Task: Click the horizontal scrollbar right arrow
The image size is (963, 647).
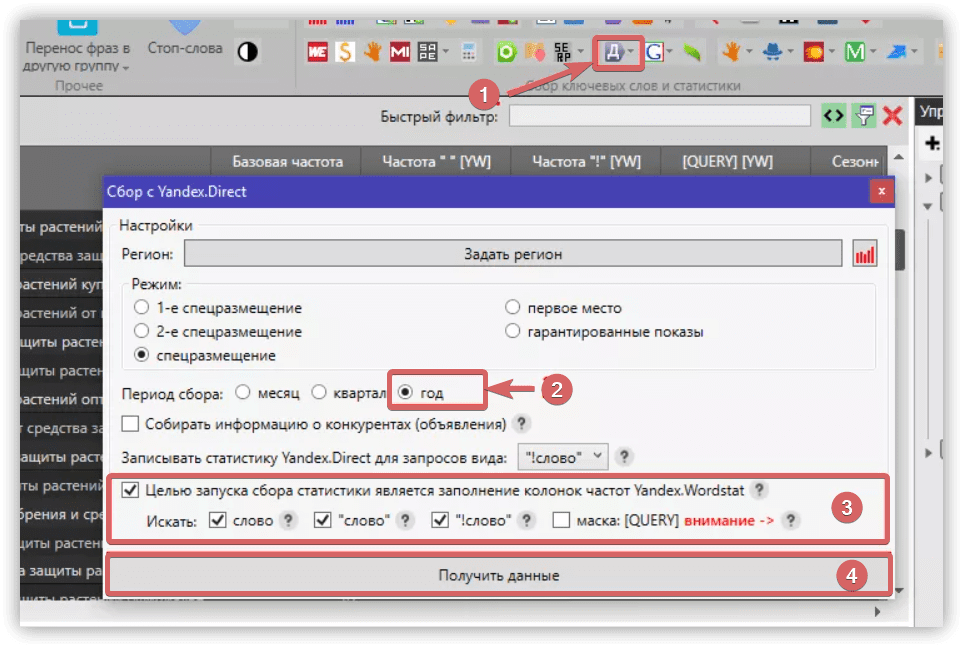Action: coord(877,611)
